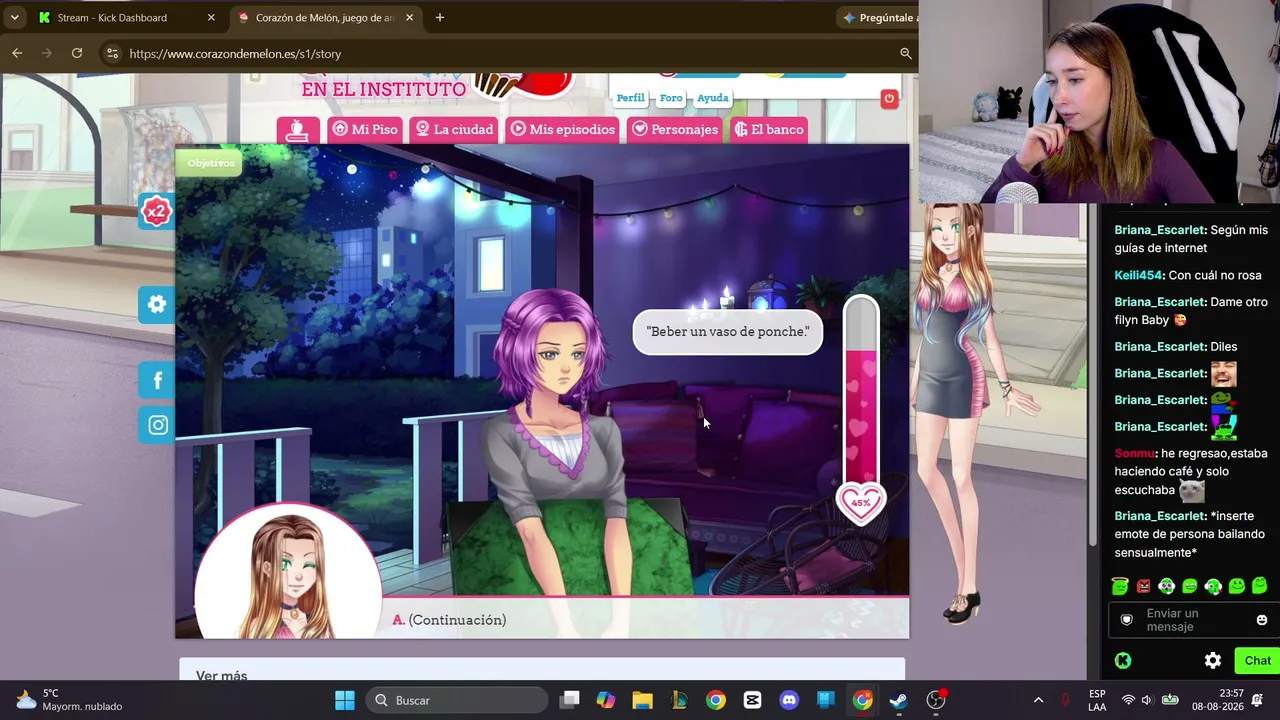Click the red power logout icon
The image size is (1280, 720).
[889, 98]
